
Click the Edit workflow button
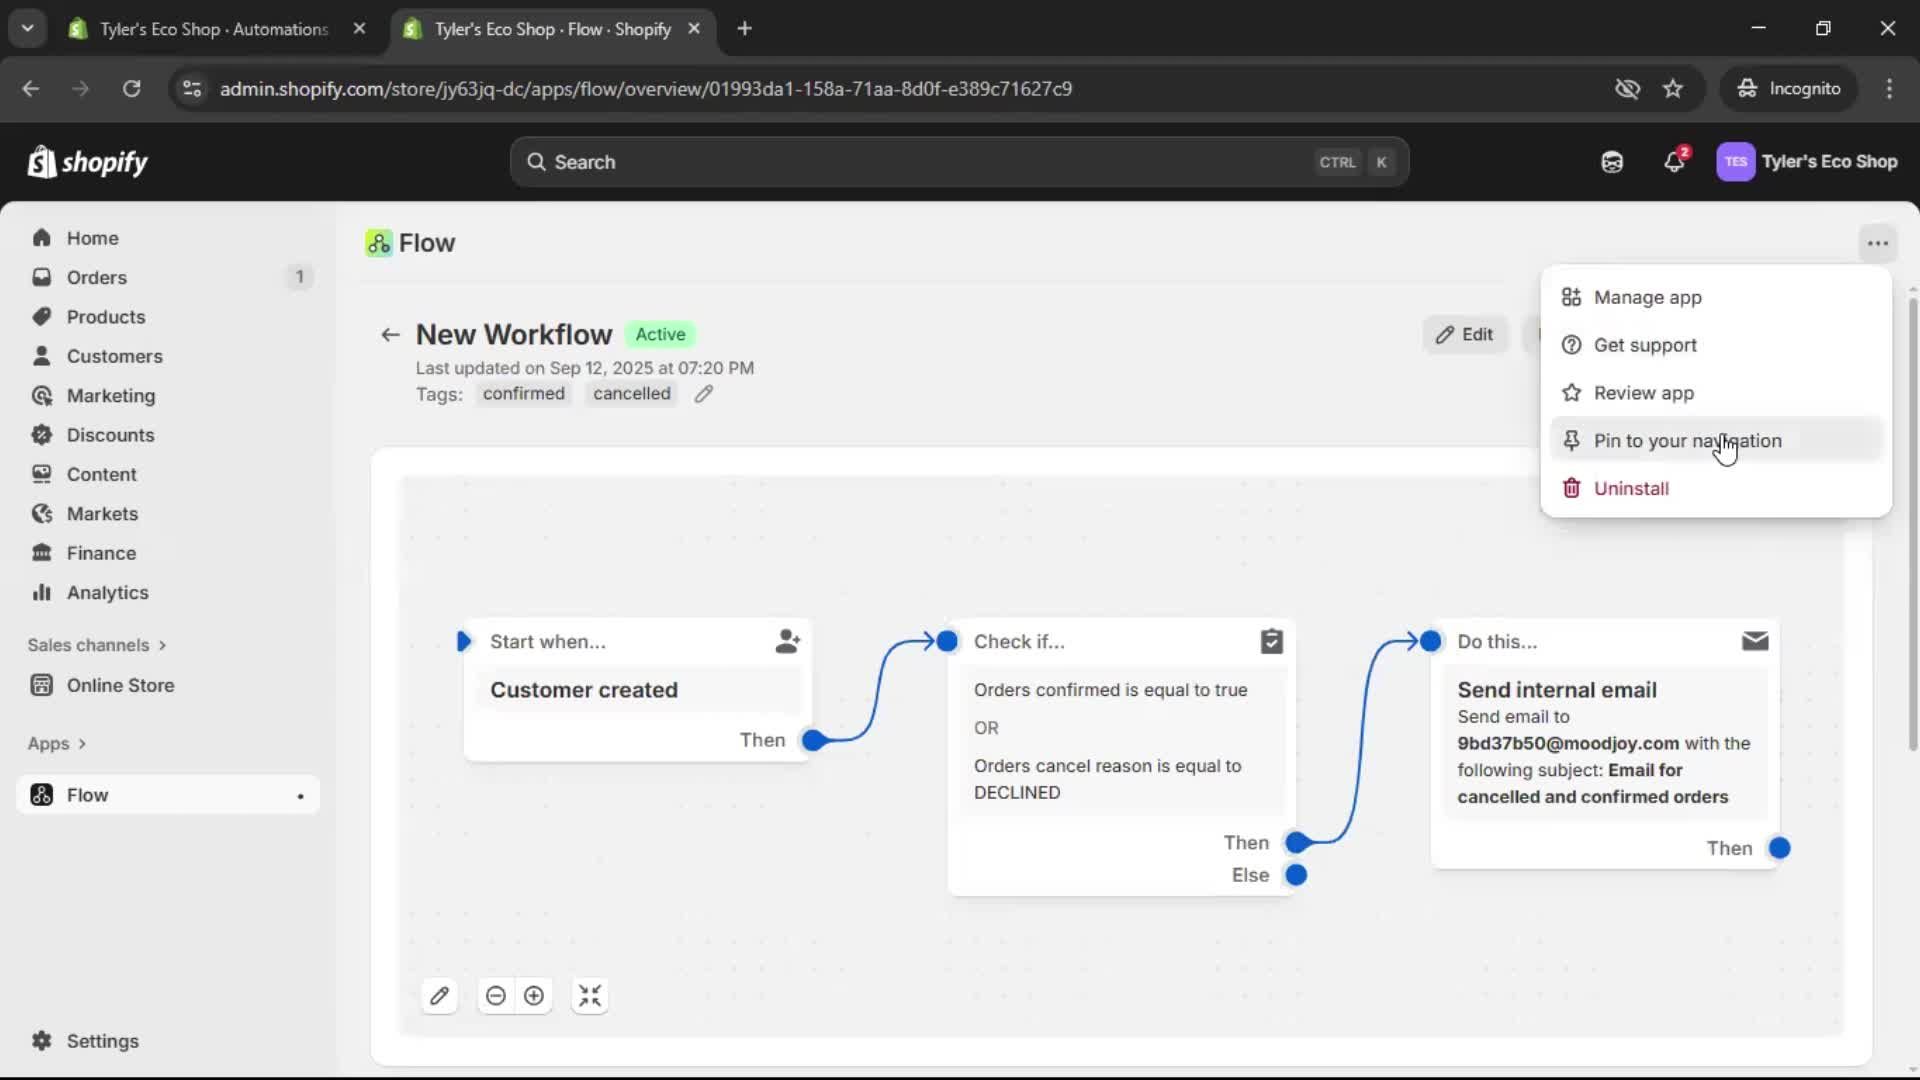1465,335
